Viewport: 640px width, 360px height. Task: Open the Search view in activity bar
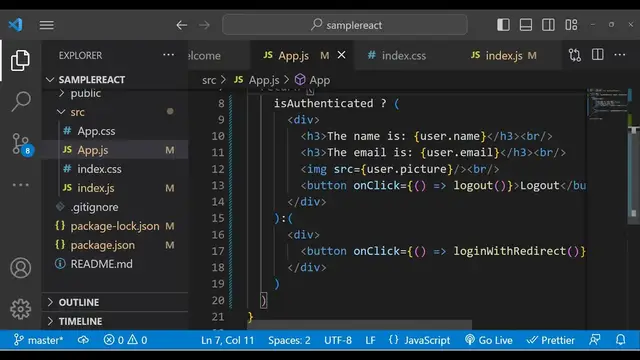click(x=20, y=101)
